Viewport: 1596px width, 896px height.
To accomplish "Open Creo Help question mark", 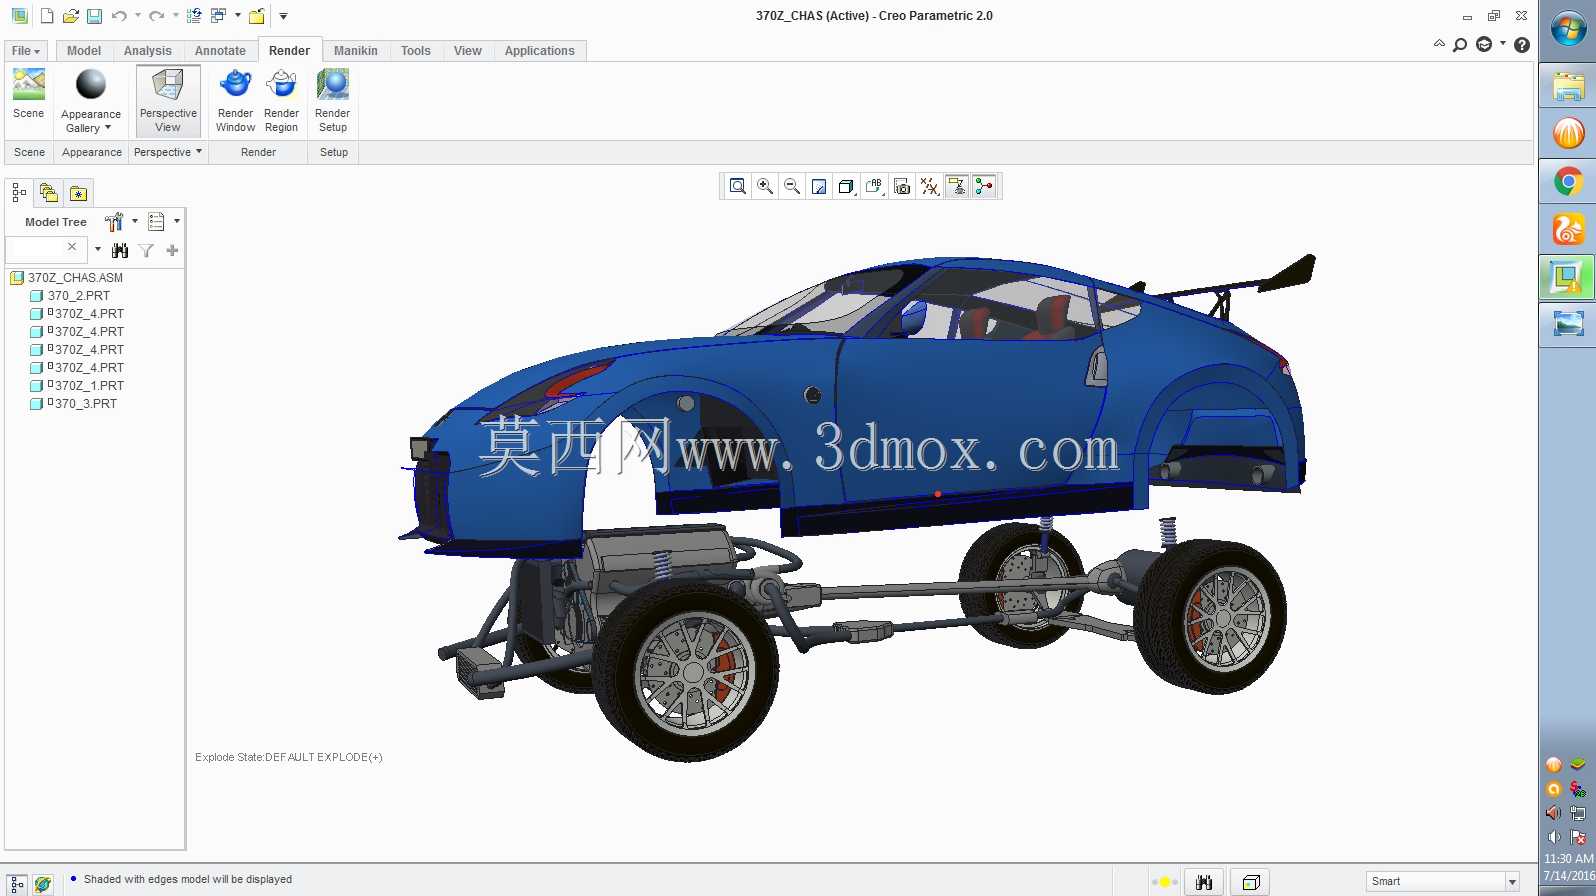I will (1522, 45).
